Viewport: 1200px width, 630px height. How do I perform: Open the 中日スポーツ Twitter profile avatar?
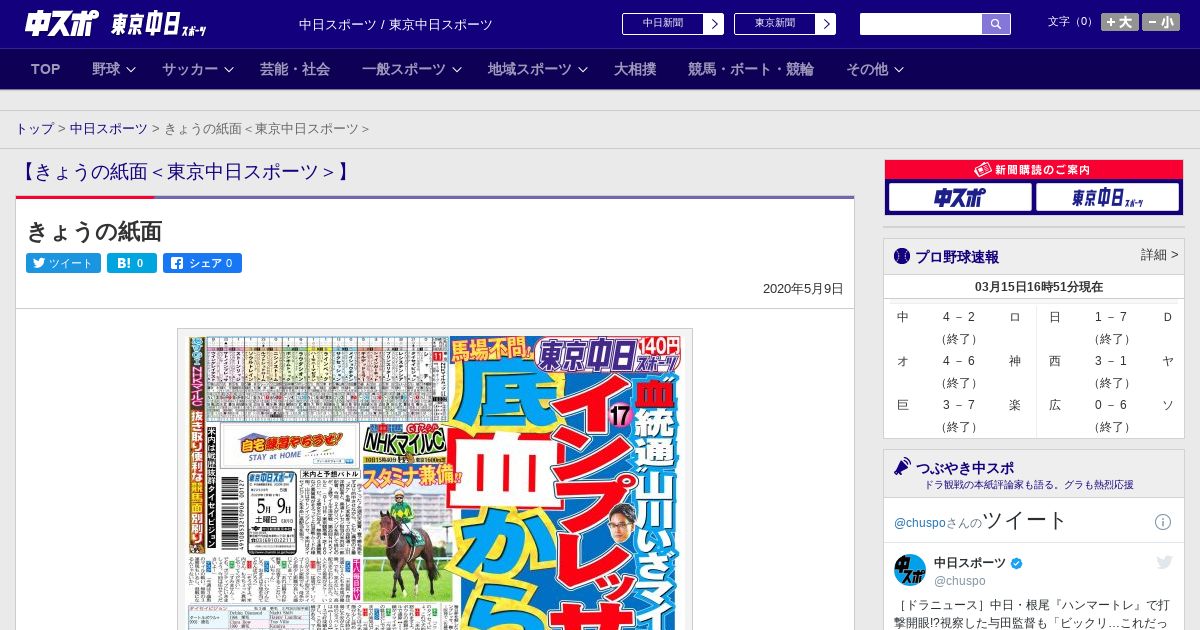pos(910,570)
